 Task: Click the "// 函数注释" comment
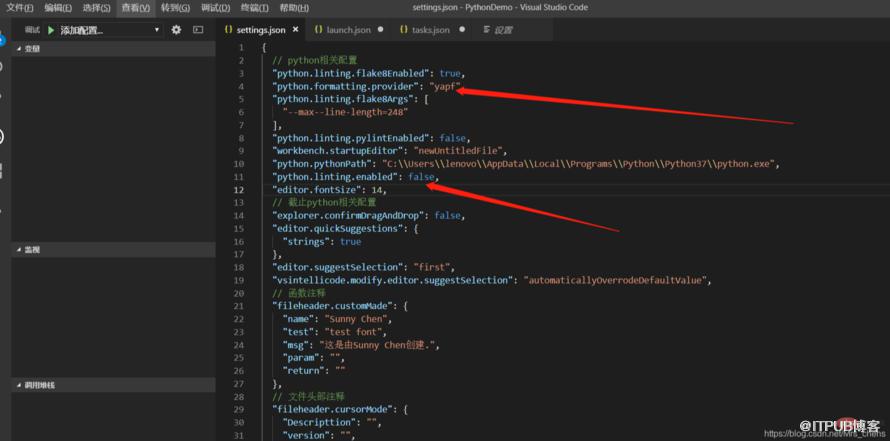pyautogui.click(x=299, y=293)
